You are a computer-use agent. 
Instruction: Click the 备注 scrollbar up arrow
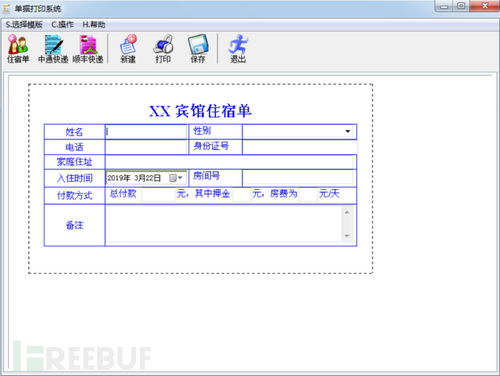(x=347, y=212)
